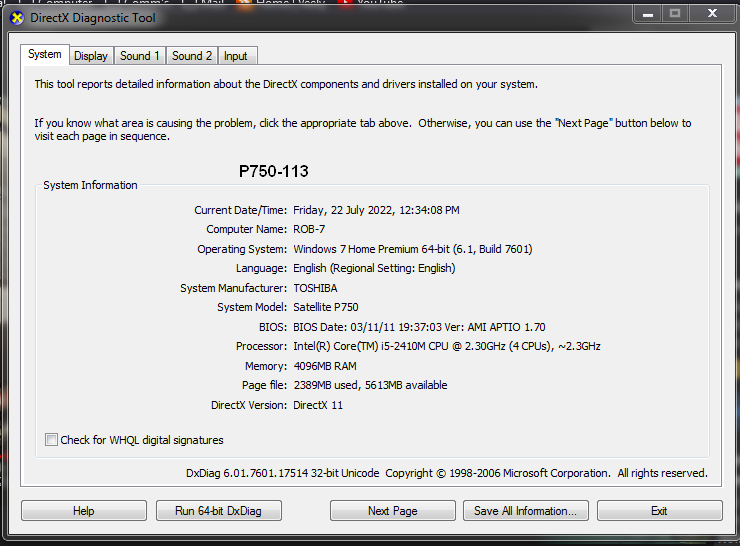Click the Exit button
The image size is (740, 546).
(x=660, y=511)
